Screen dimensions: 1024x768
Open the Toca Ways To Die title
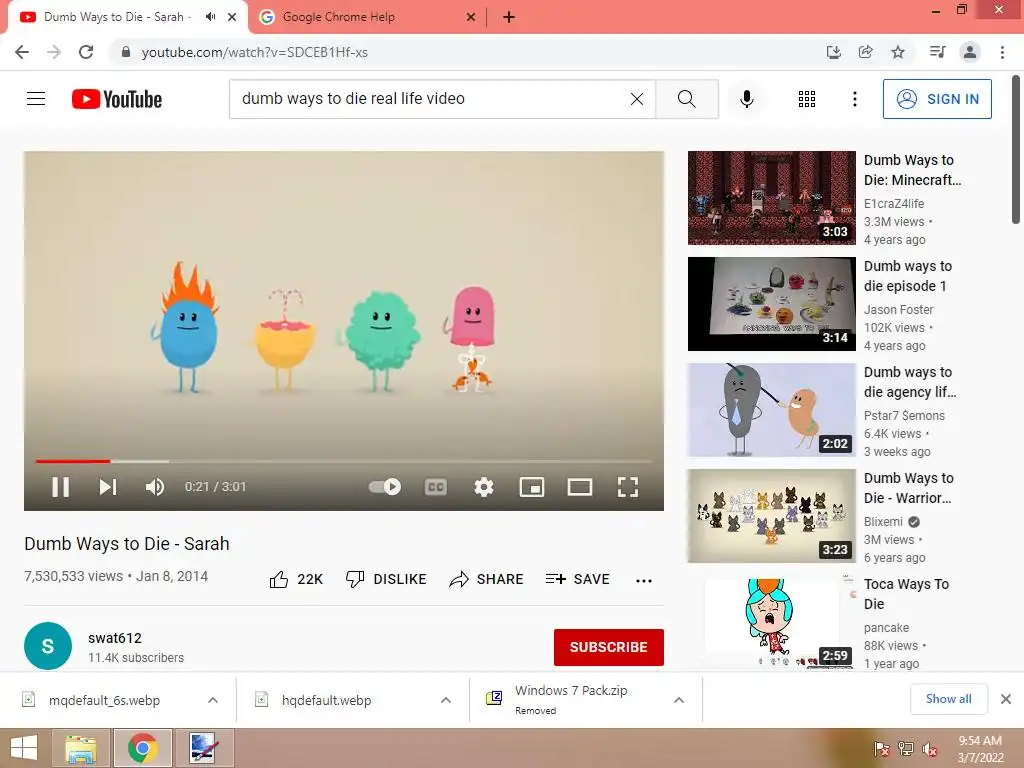906,594
